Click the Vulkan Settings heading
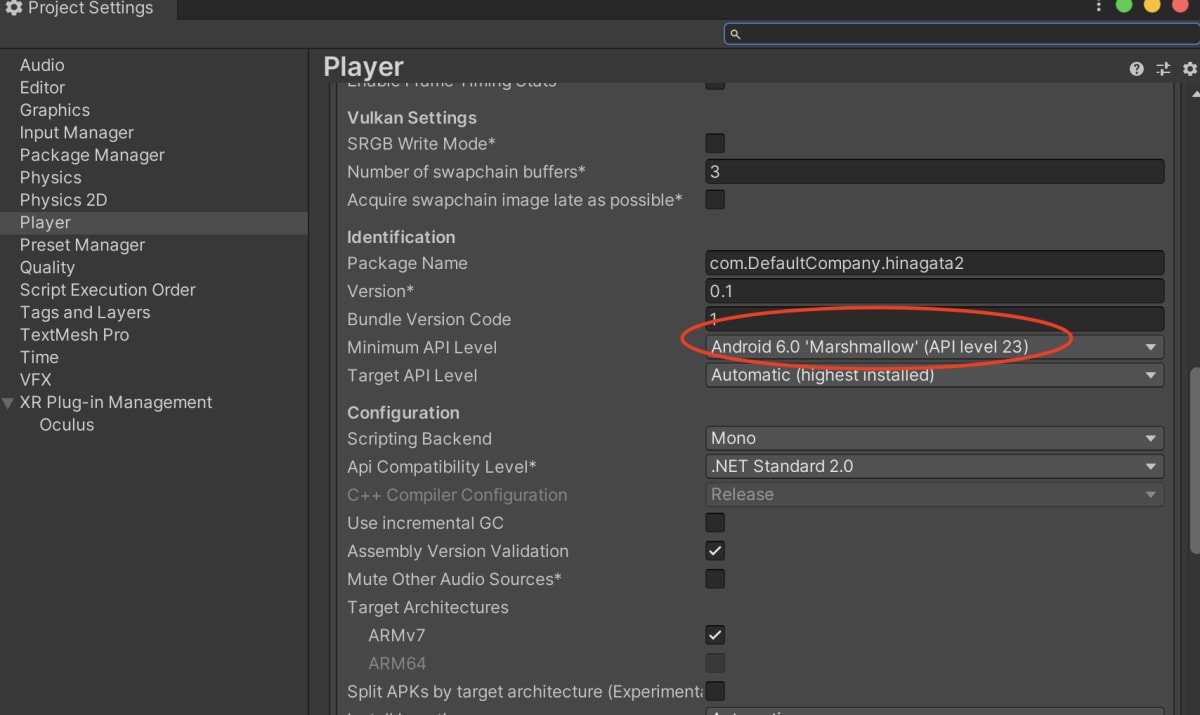Image resolution: width=1200 pixels, height=715 pixels. coord(412,117)
